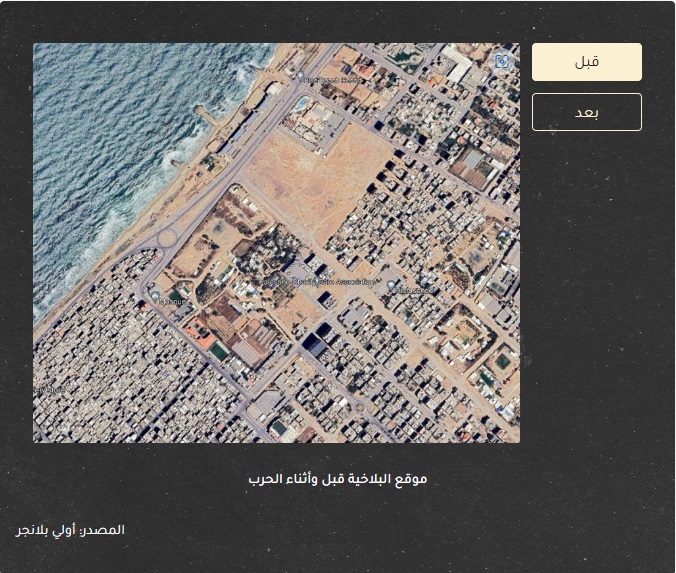Click the fullscreen icon on the satellite image
Image resolution: width=676 pixels, height=573 pixels.
click(502, 62)
